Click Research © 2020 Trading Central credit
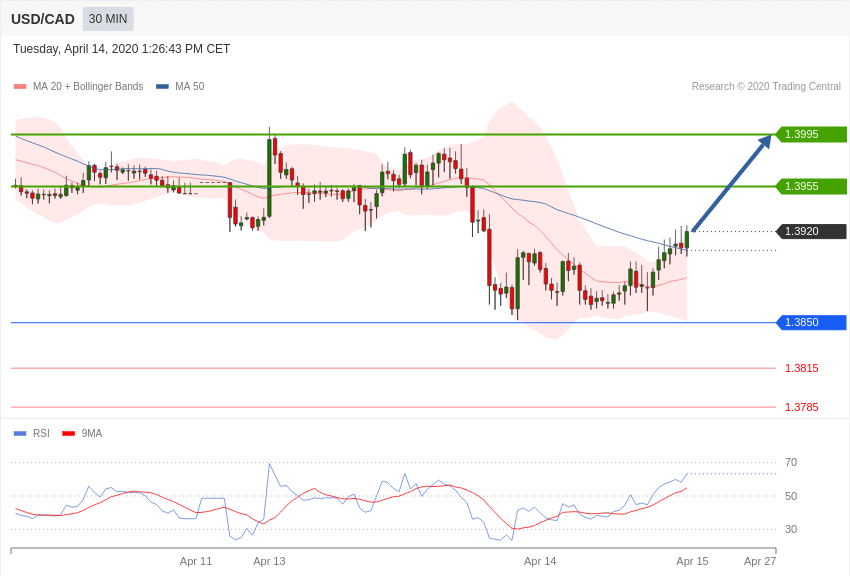The image size is (850, 576). click(766, 86)
